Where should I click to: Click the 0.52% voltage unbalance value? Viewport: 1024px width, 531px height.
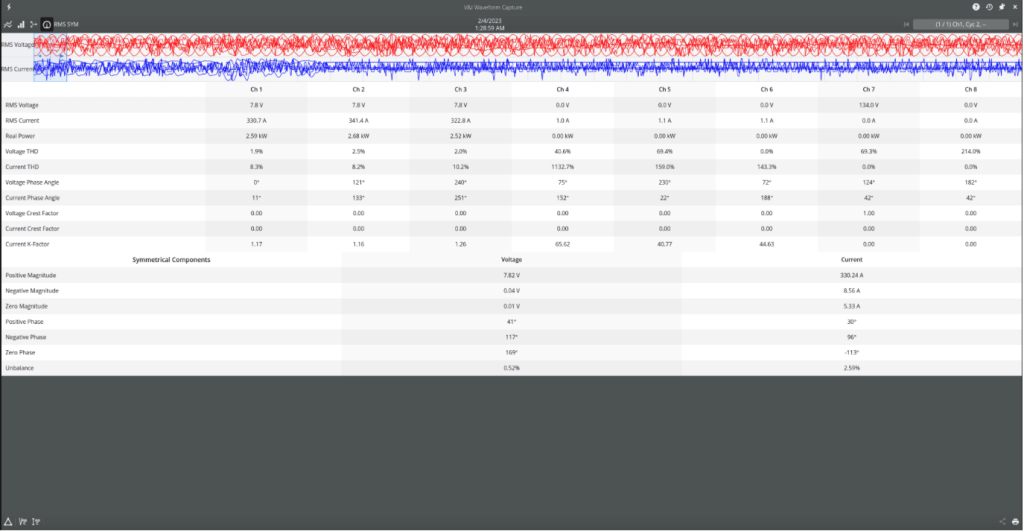coord(511,368)
